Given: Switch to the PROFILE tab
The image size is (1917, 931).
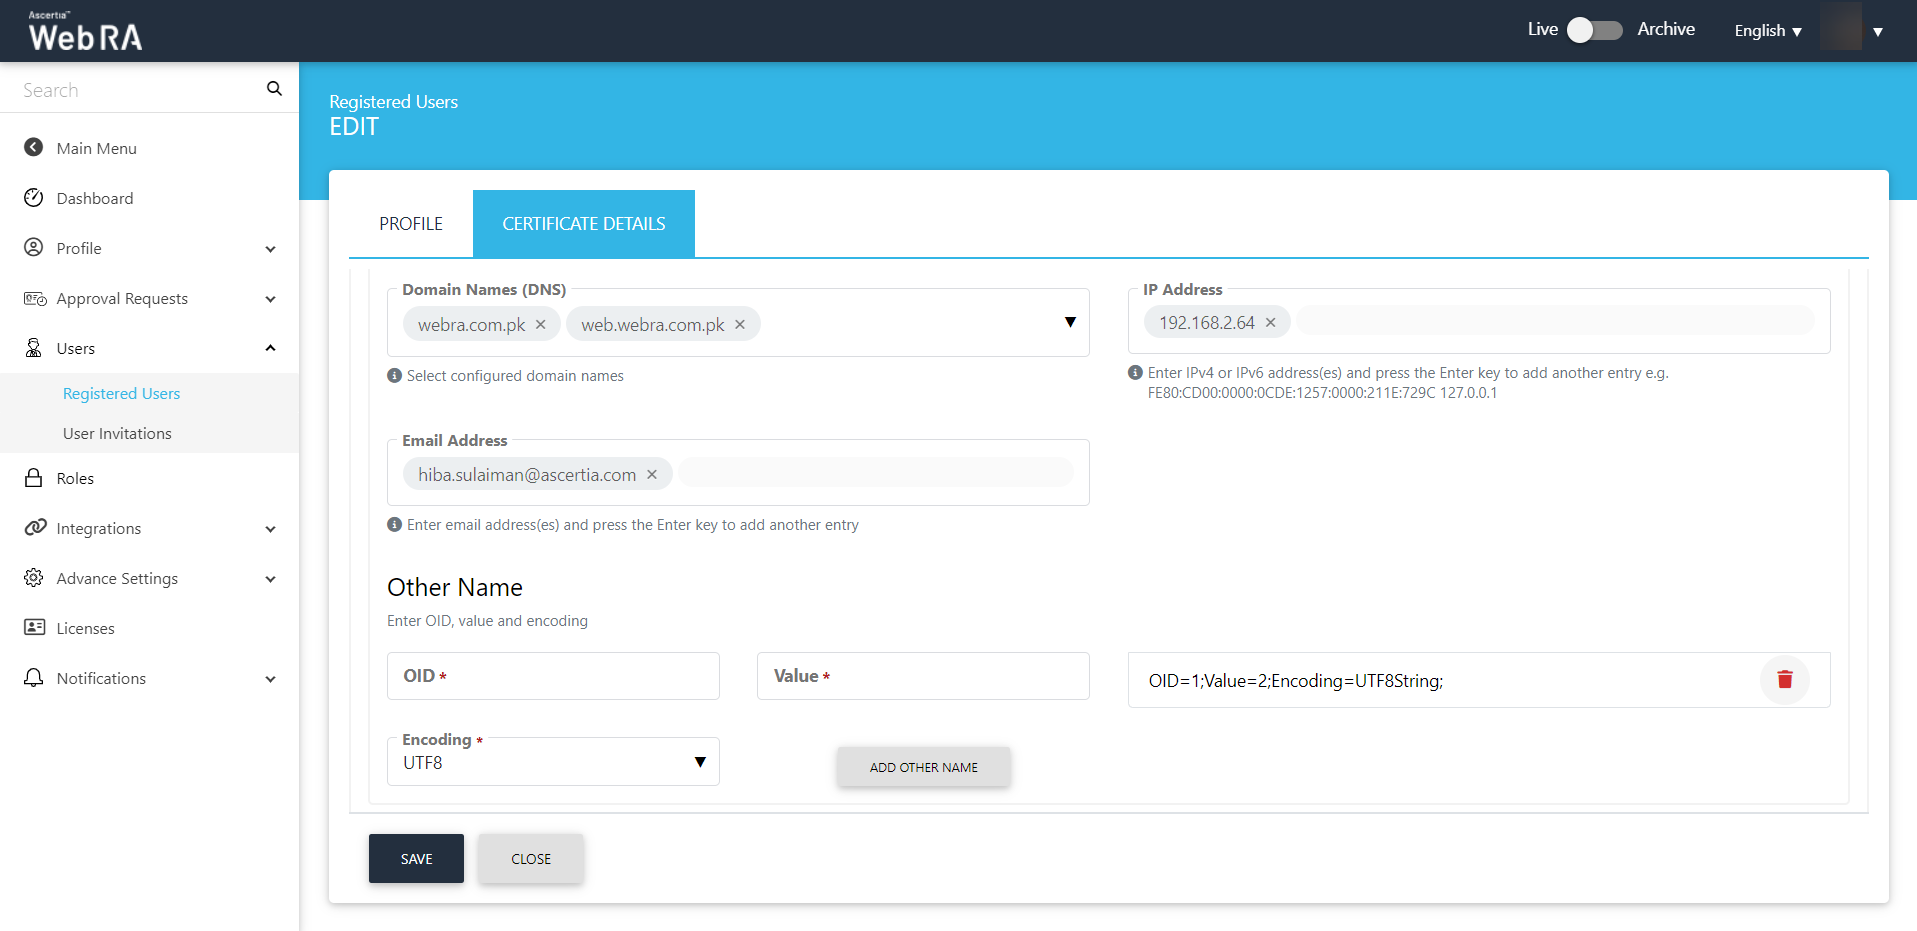Looking at the screenshot, I should click(x=410, y=224).
